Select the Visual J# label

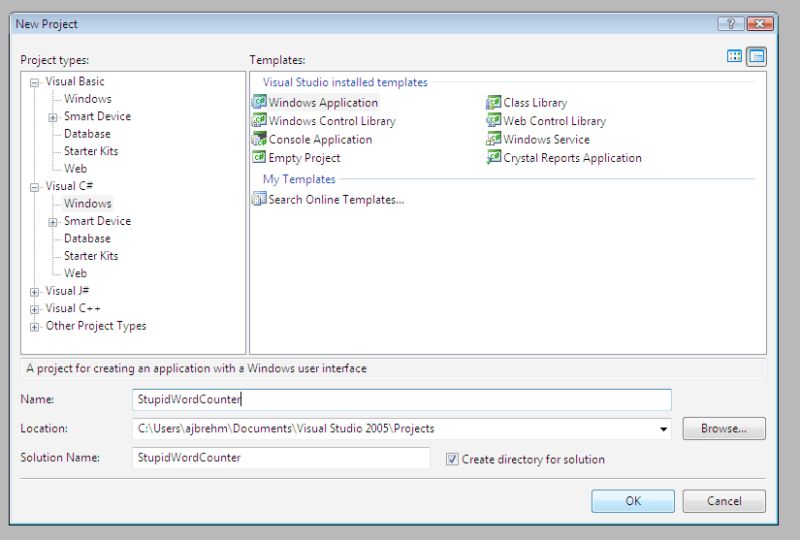tap(67, 290)
